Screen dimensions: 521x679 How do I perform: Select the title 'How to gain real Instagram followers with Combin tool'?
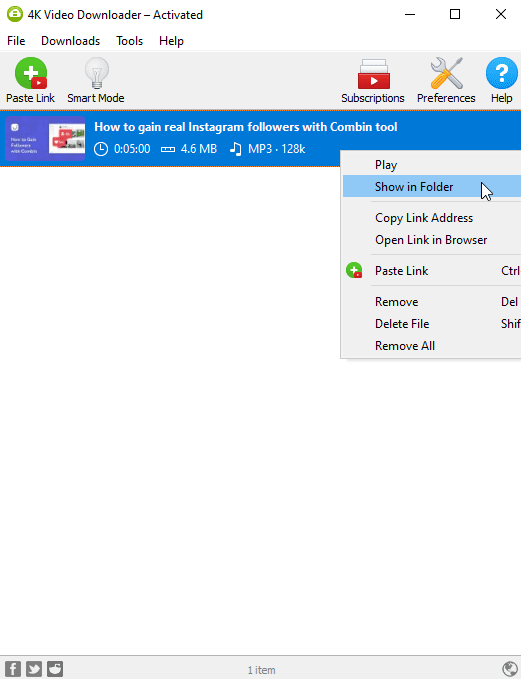[246, 127]
